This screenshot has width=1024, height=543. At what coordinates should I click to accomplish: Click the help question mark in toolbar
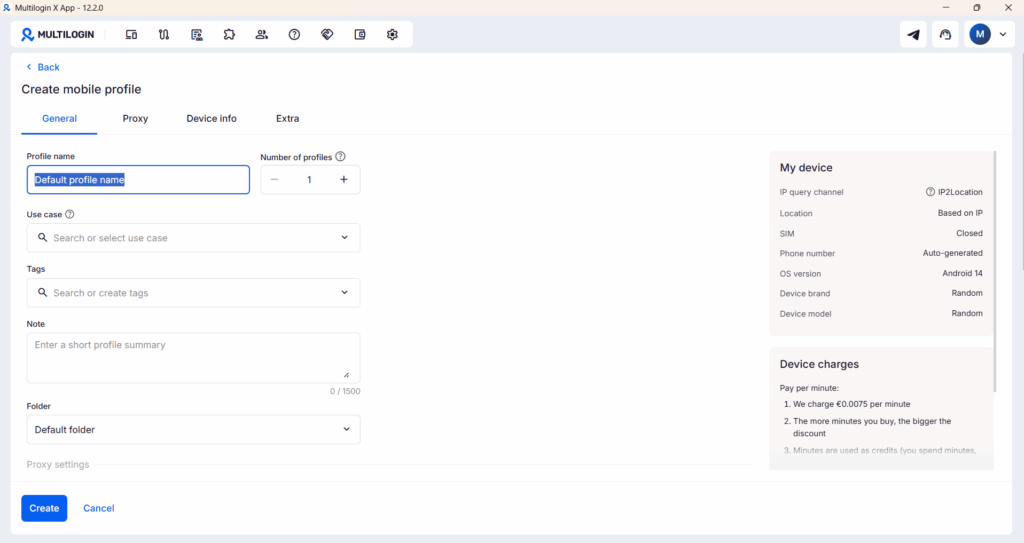click(294, 34)
